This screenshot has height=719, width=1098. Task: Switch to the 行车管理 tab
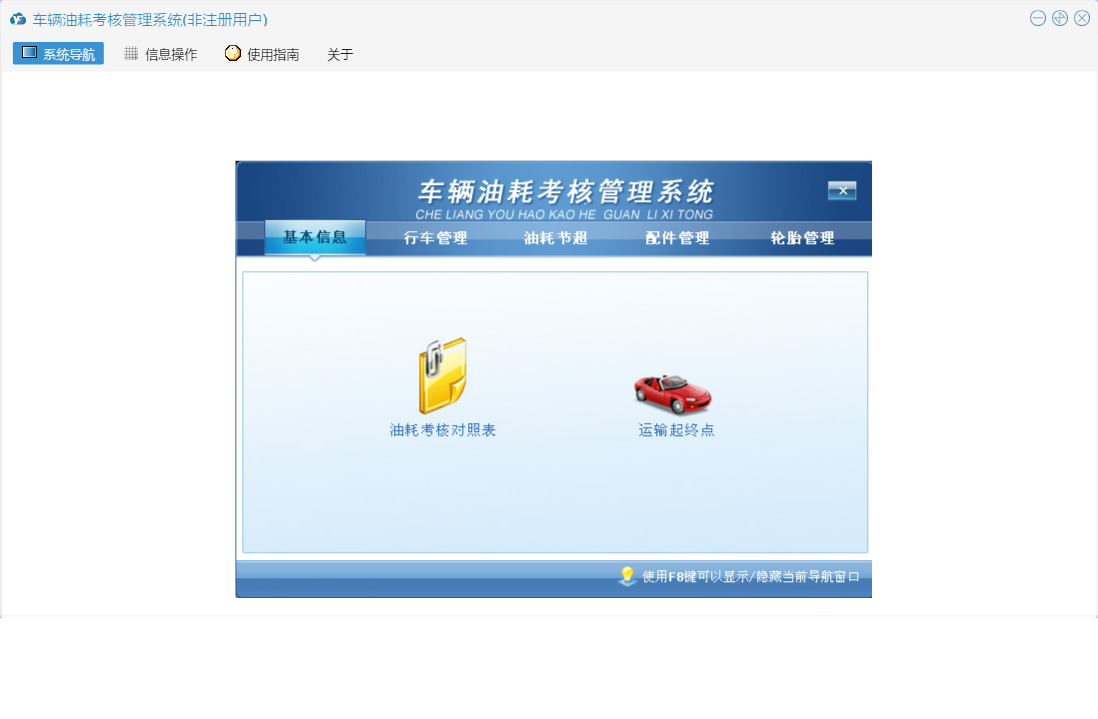point(436,238)
